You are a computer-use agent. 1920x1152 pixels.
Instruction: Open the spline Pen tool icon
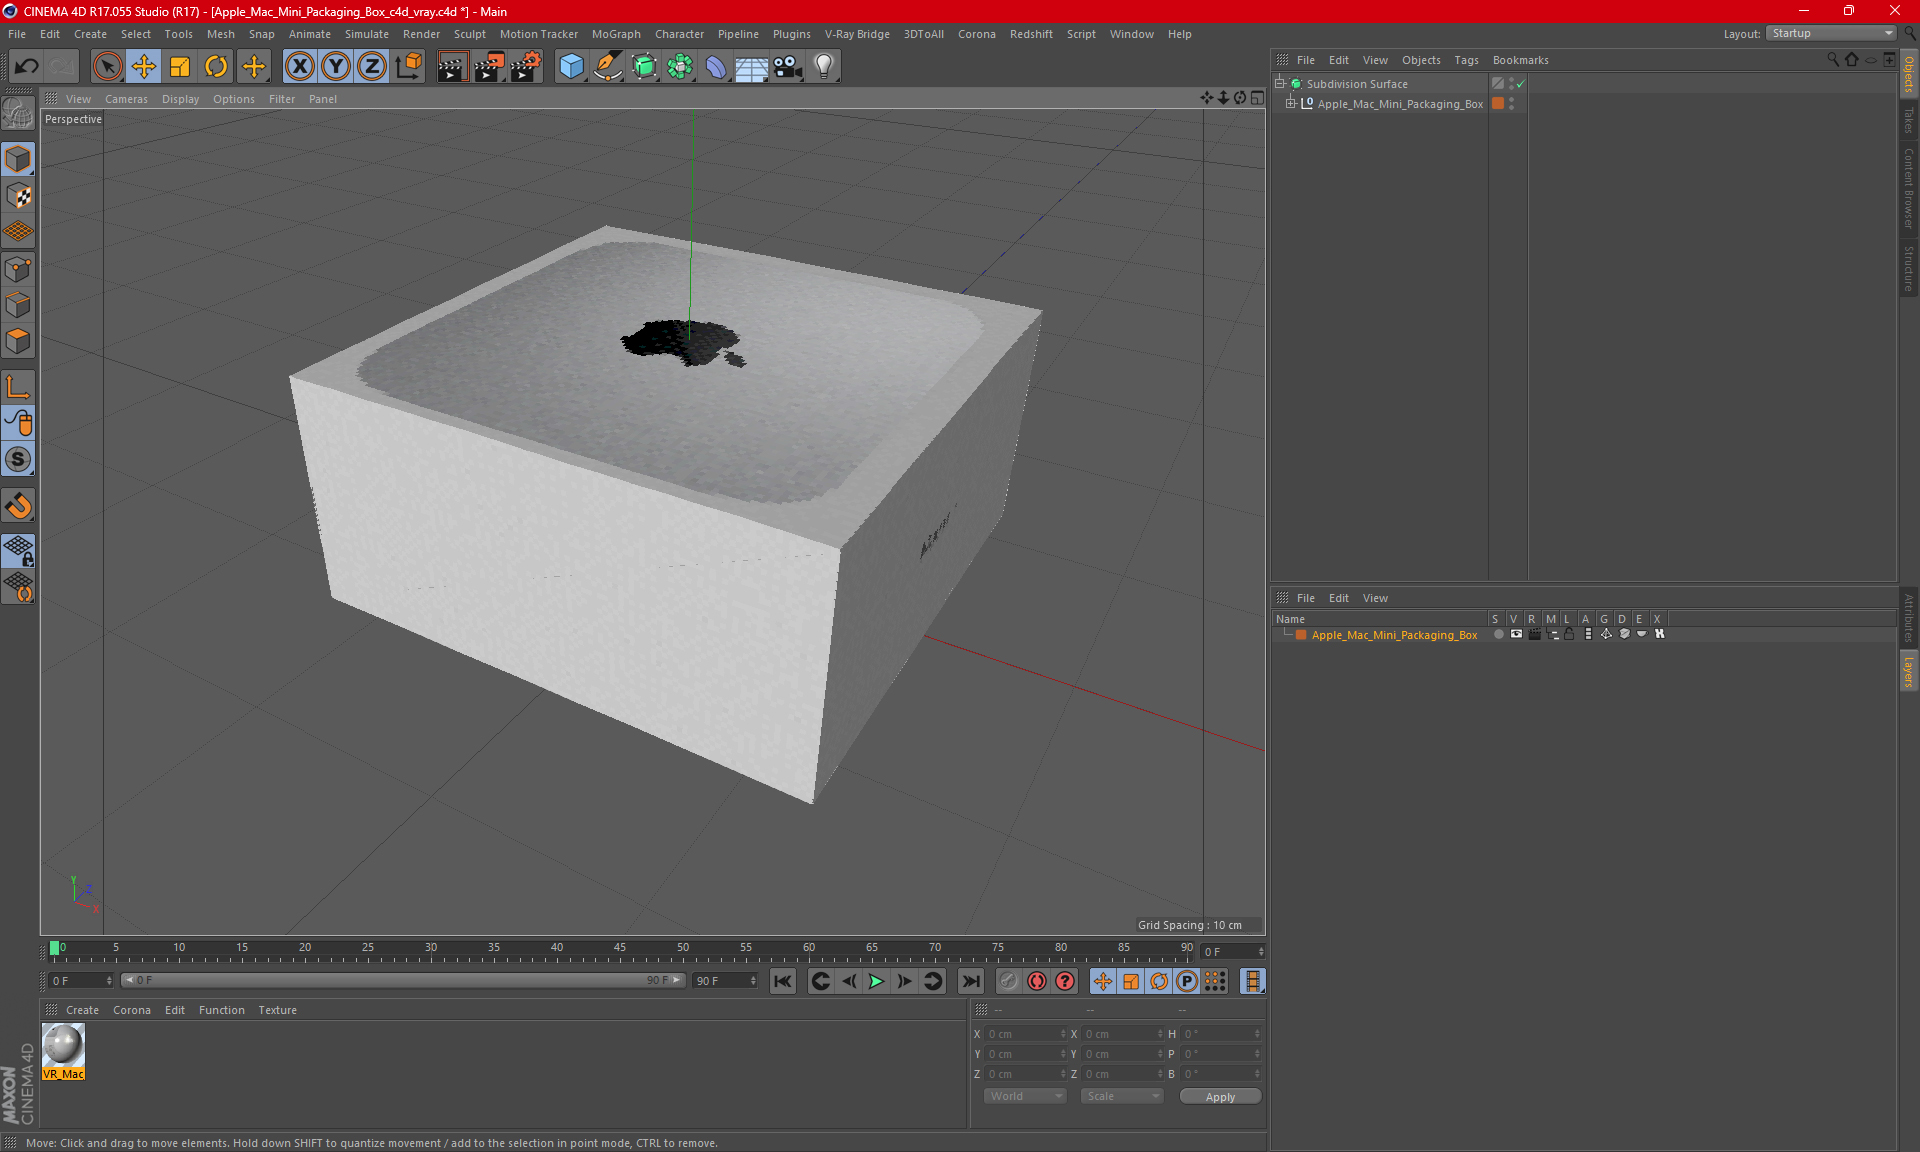coord(608,66)
